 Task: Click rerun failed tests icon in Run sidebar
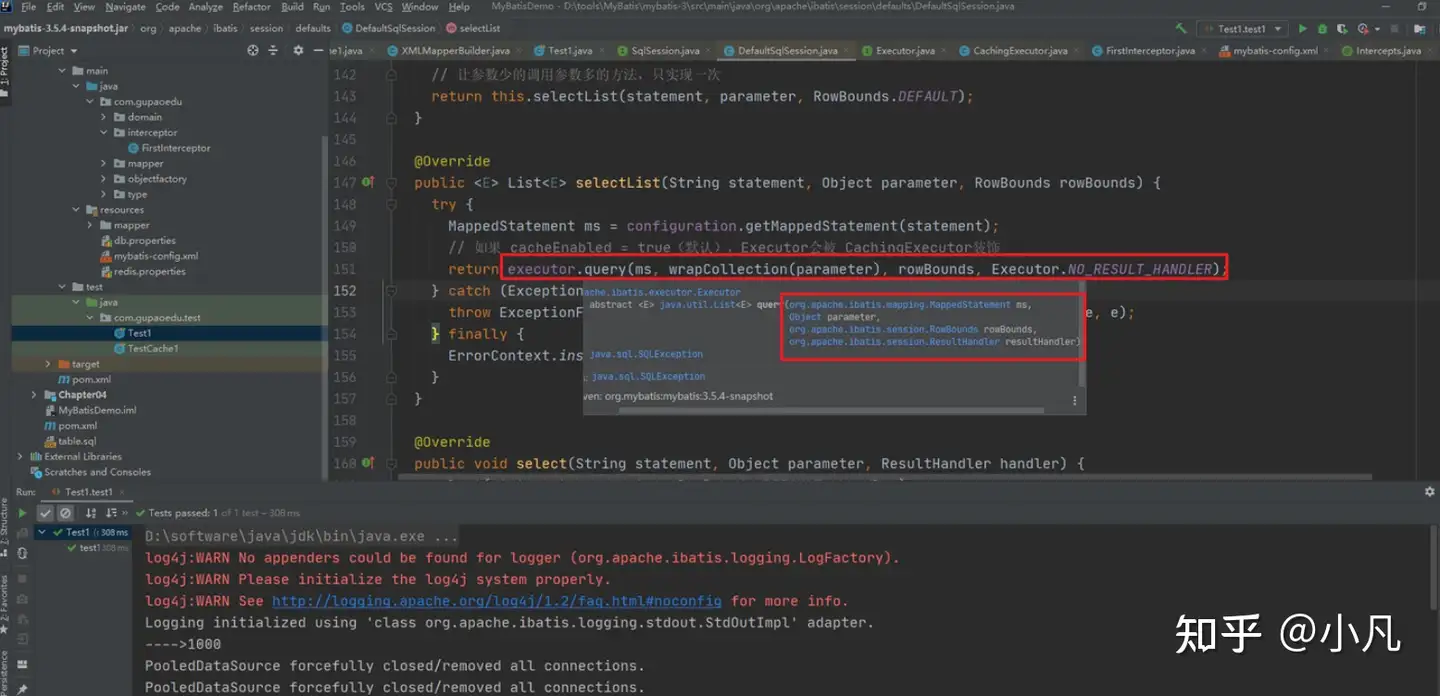(22, 533)
